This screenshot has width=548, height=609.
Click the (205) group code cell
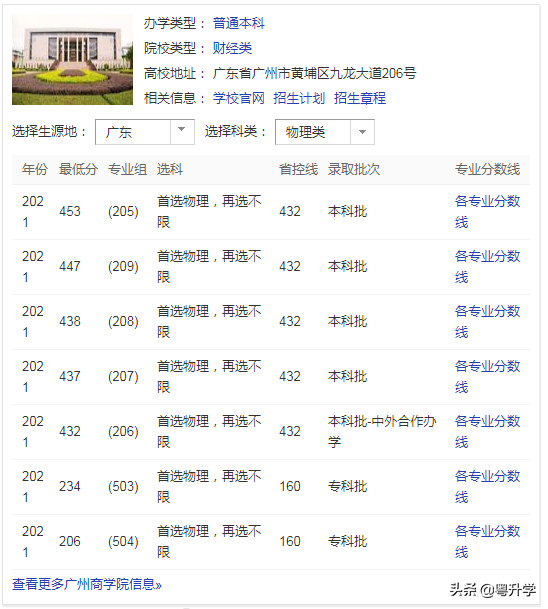(123, 212)
